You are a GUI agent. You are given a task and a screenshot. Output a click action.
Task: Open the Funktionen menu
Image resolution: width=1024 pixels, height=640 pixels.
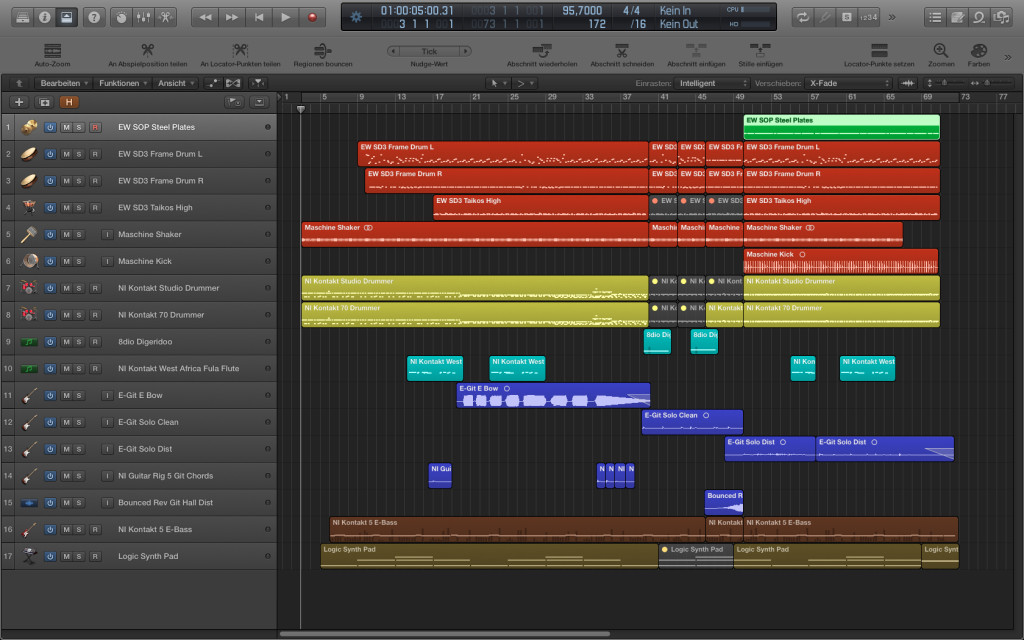(x=123, y=83)
